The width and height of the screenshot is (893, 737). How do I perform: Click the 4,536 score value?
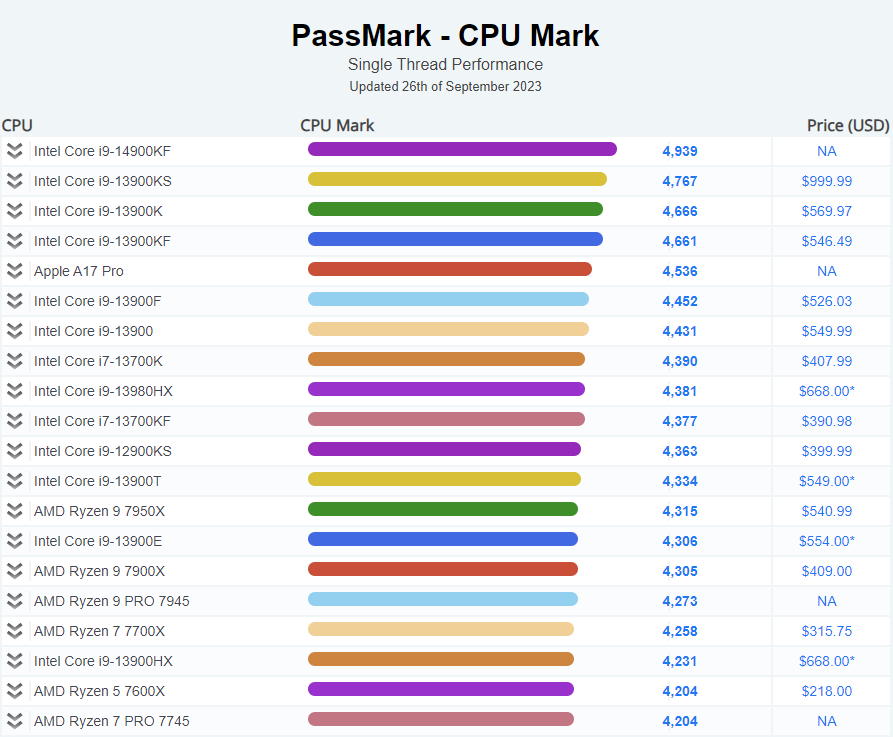(x=680, y=271)
